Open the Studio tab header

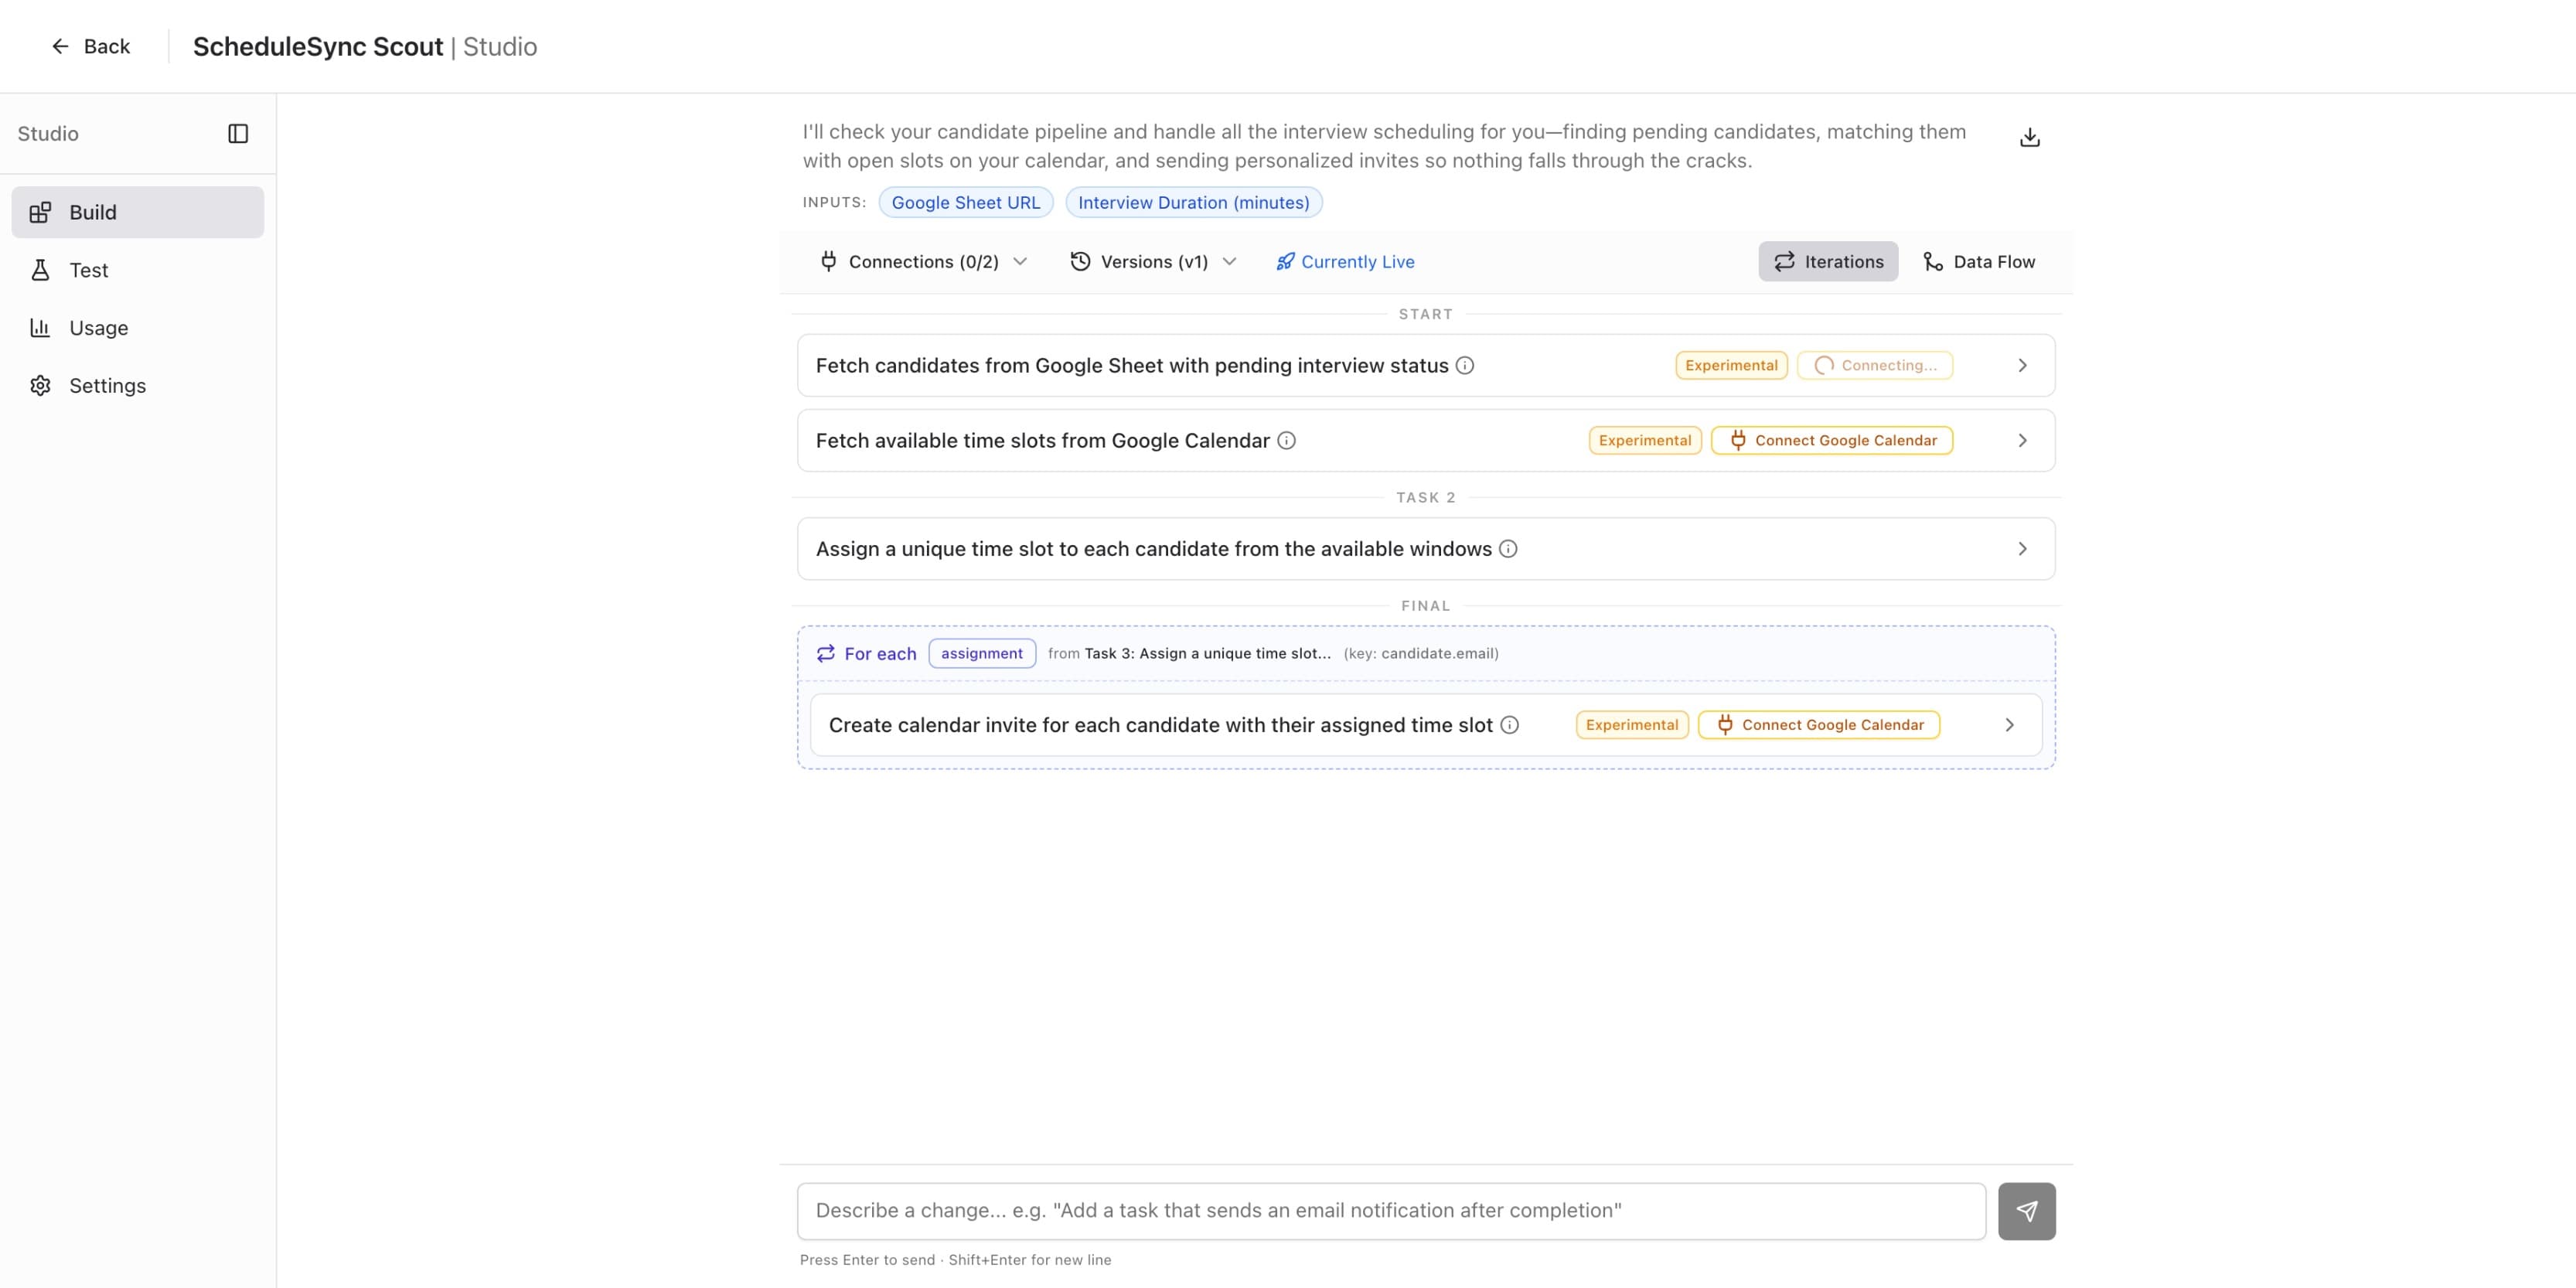pyautogui.click(x=47, y=133)
